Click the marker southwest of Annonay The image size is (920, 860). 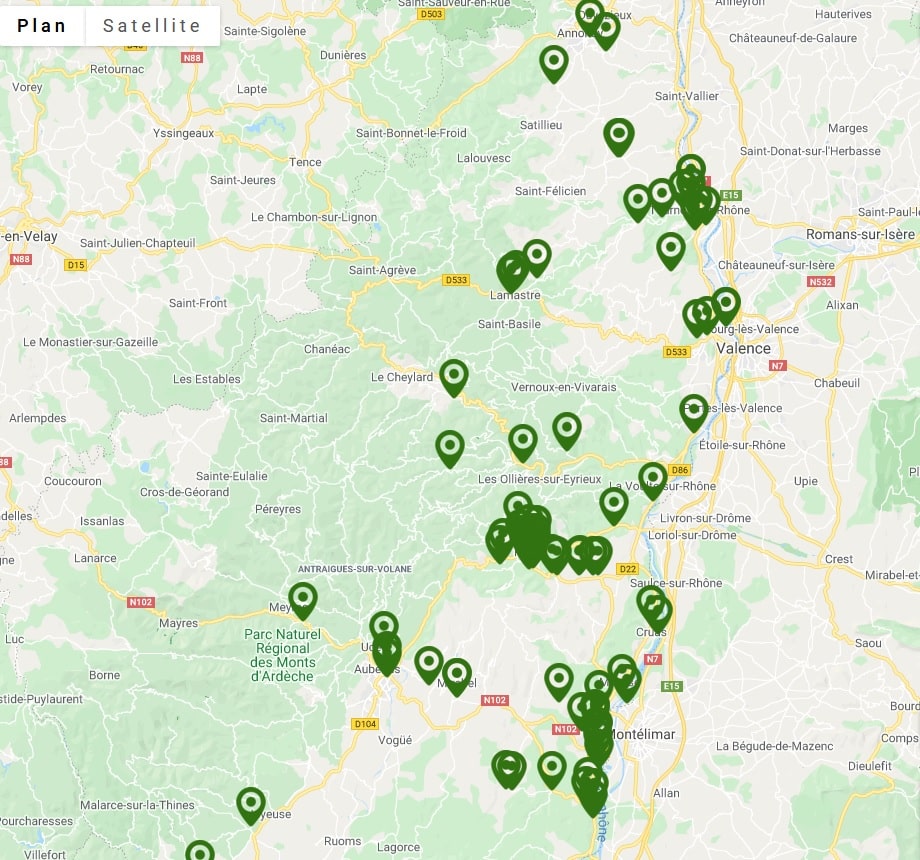tap(554, 62)
